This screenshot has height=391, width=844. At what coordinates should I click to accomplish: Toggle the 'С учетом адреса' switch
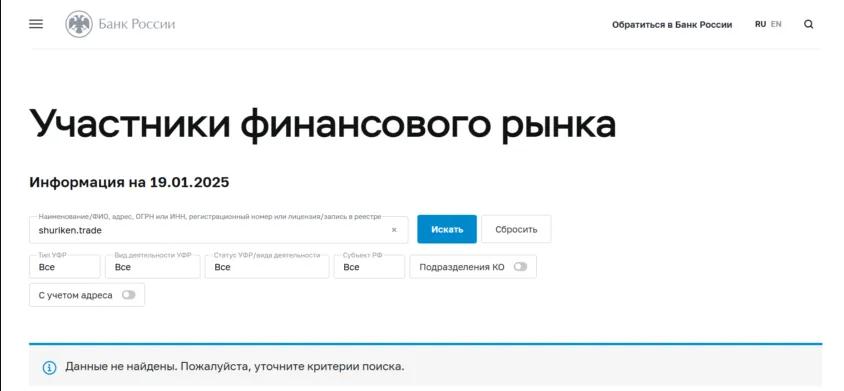pos(128,295)
